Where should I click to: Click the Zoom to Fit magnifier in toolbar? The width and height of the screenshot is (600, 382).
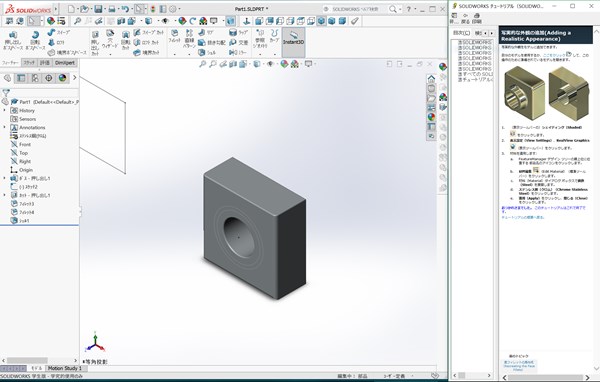click(x=77, y=21)
